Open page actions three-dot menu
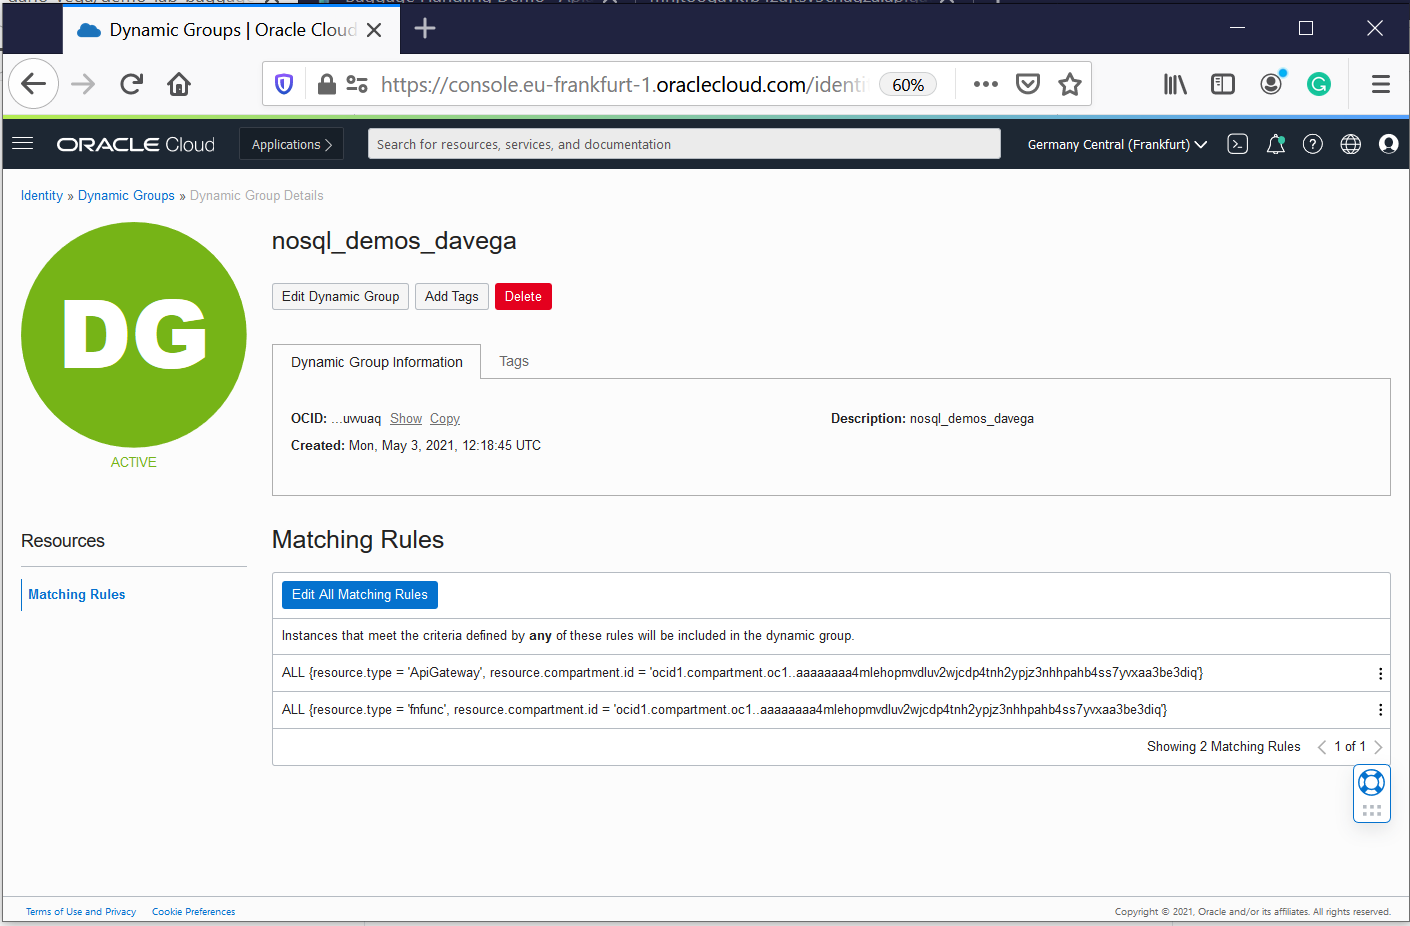 (x=986, y=84)
